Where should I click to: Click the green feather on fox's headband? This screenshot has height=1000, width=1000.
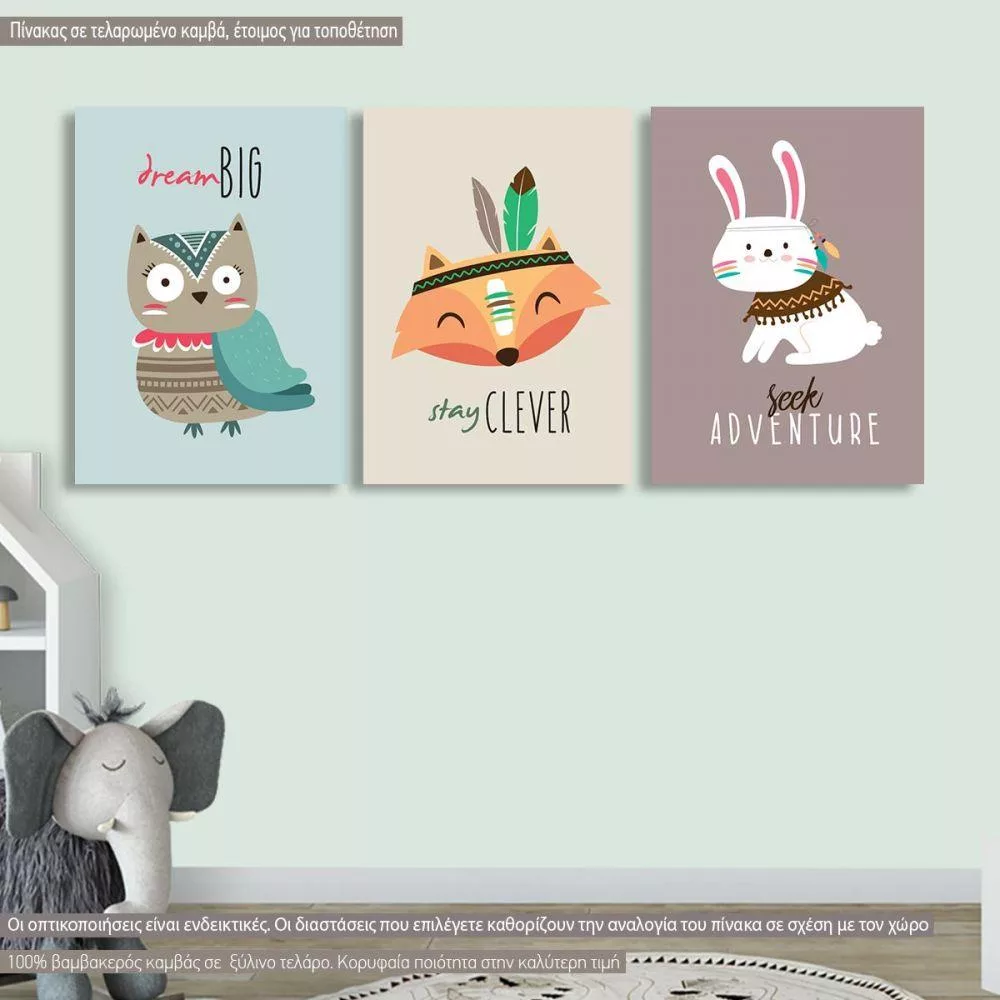(x=519, y=210)
